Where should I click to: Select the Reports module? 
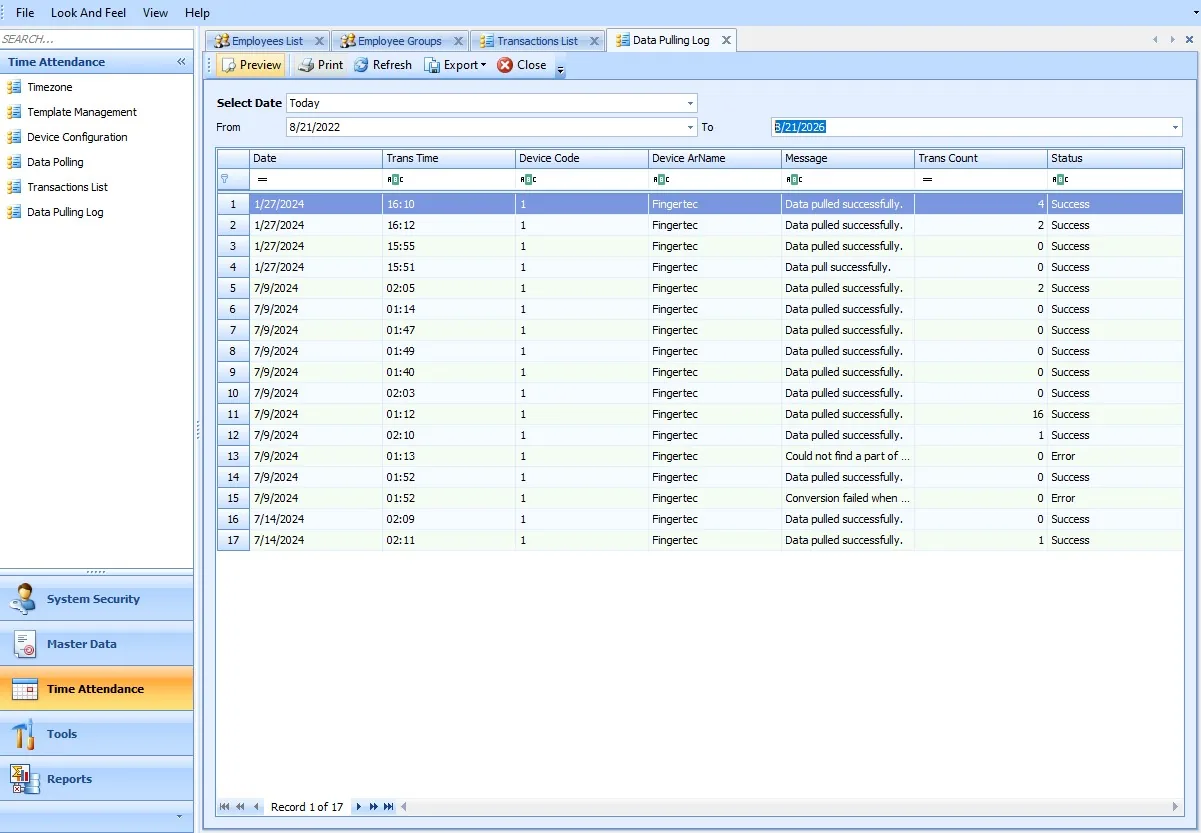[x=97, y=779]
